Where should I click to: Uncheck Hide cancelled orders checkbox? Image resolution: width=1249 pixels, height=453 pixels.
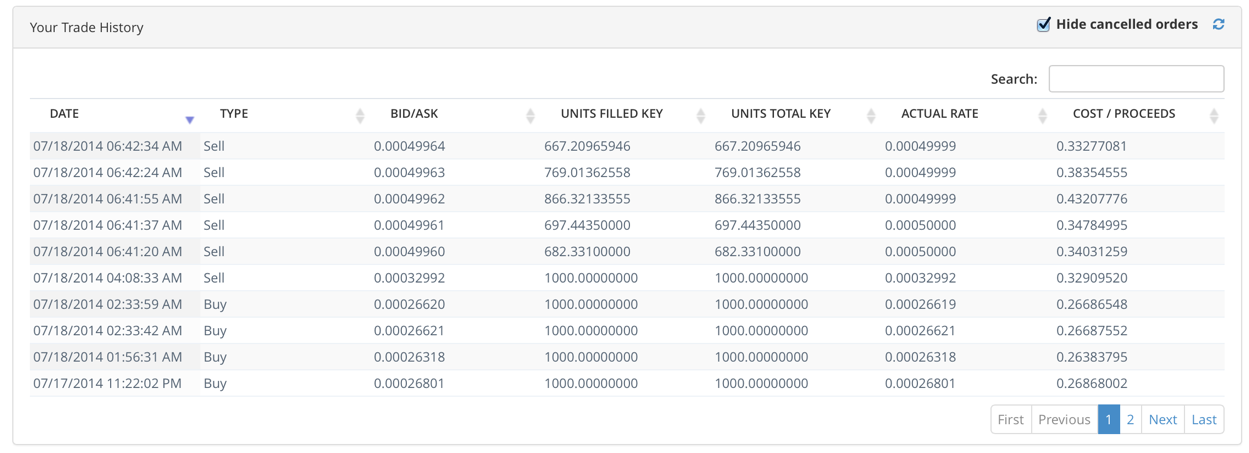pos(1043,24)
